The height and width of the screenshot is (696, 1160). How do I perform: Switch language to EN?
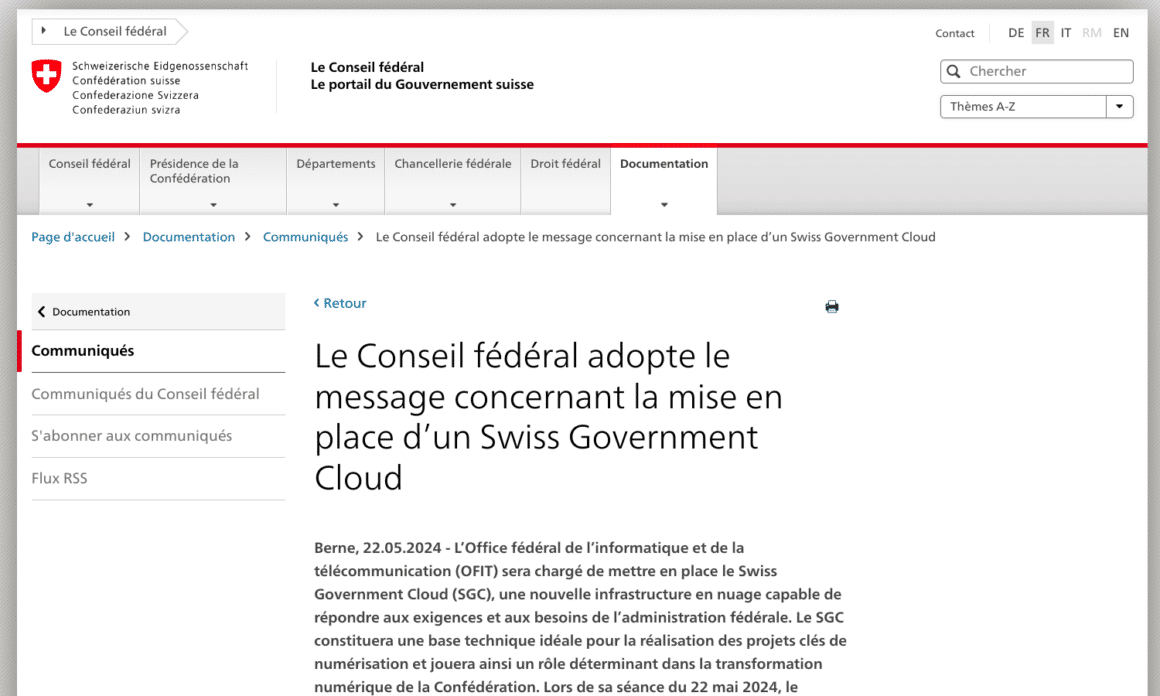click(1121, 33)
